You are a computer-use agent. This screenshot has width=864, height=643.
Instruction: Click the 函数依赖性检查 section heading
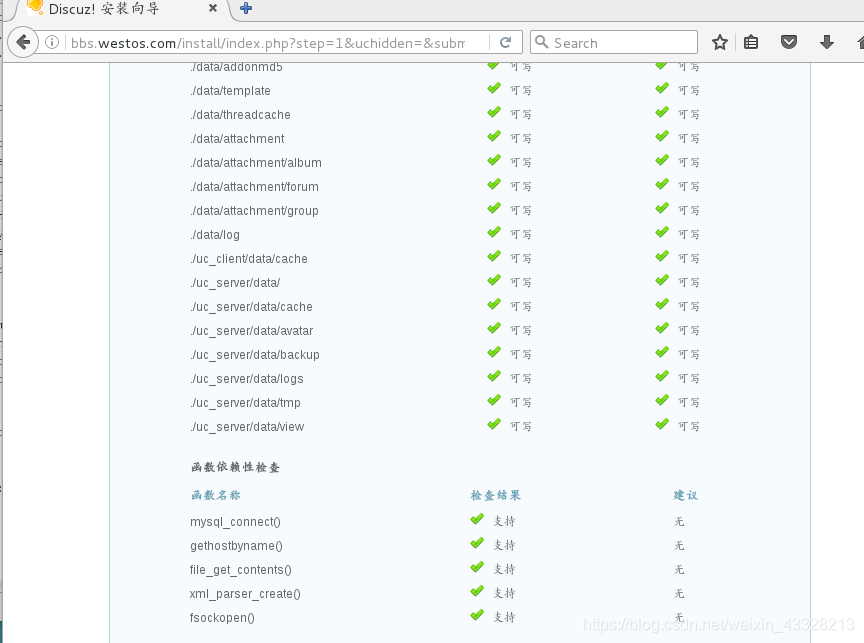[x=235, y=467]
